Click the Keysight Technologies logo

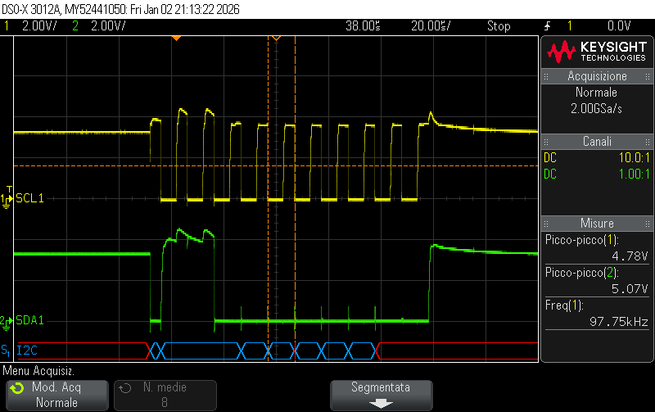[x=597, y=51]
